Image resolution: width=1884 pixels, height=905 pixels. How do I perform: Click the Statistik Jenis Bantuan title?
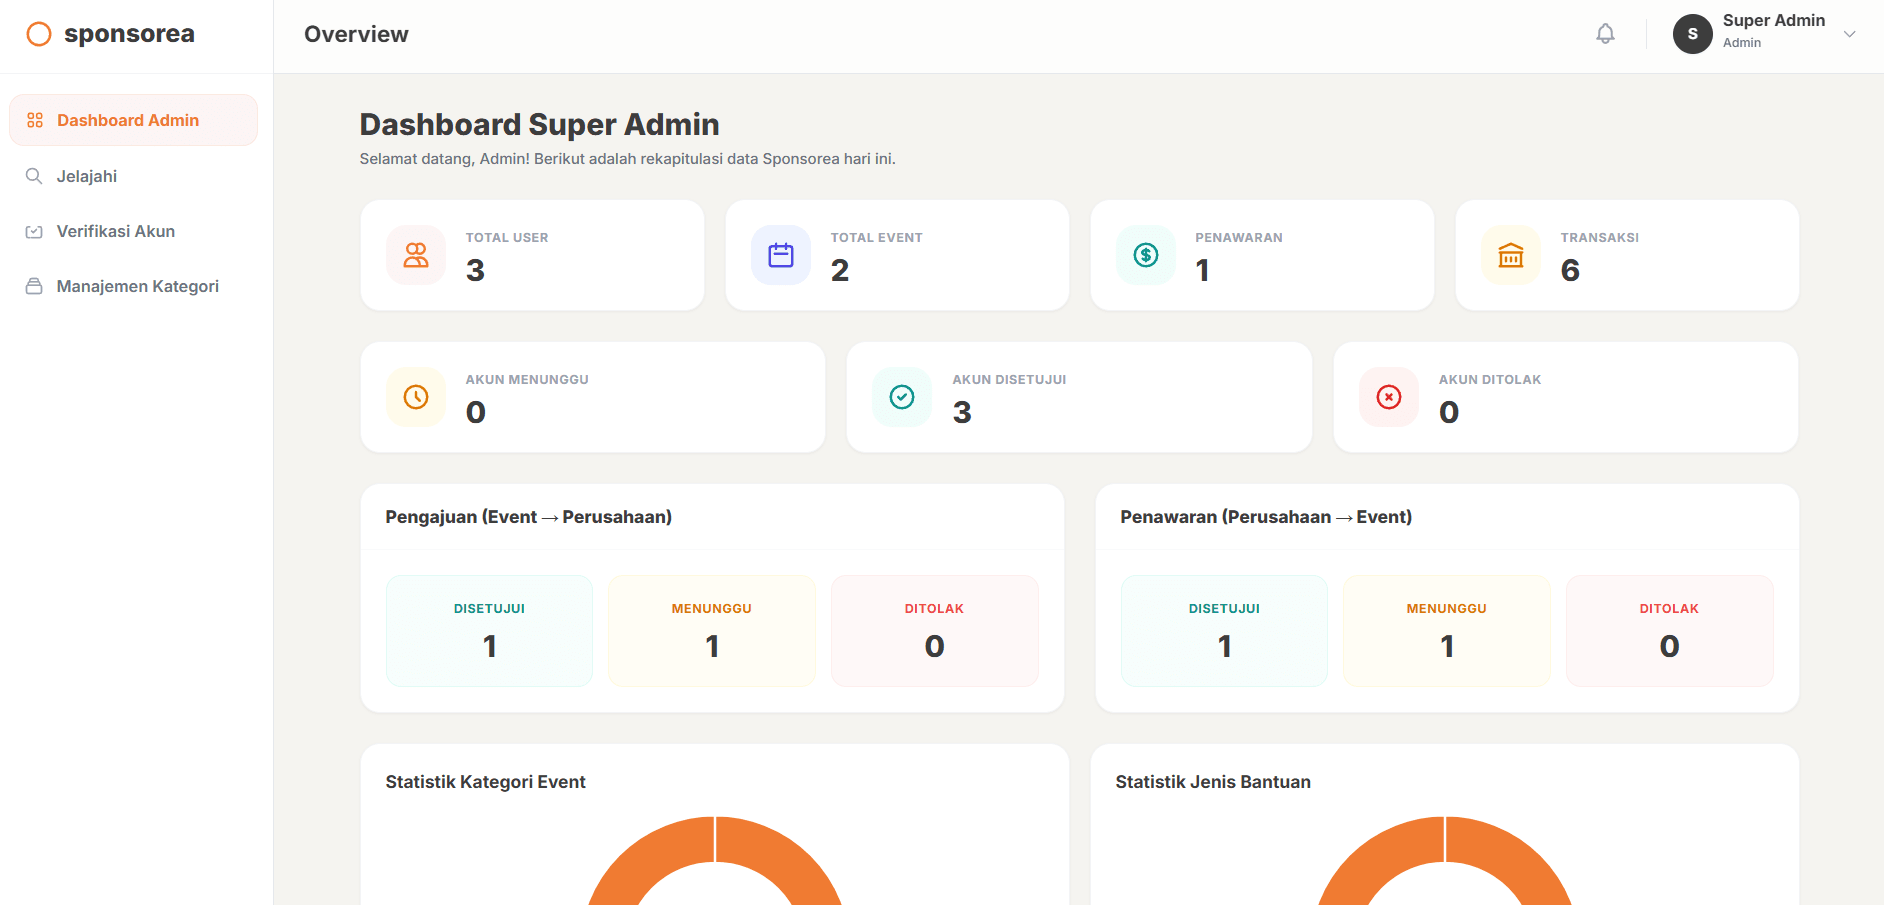tap(1213, 782)
